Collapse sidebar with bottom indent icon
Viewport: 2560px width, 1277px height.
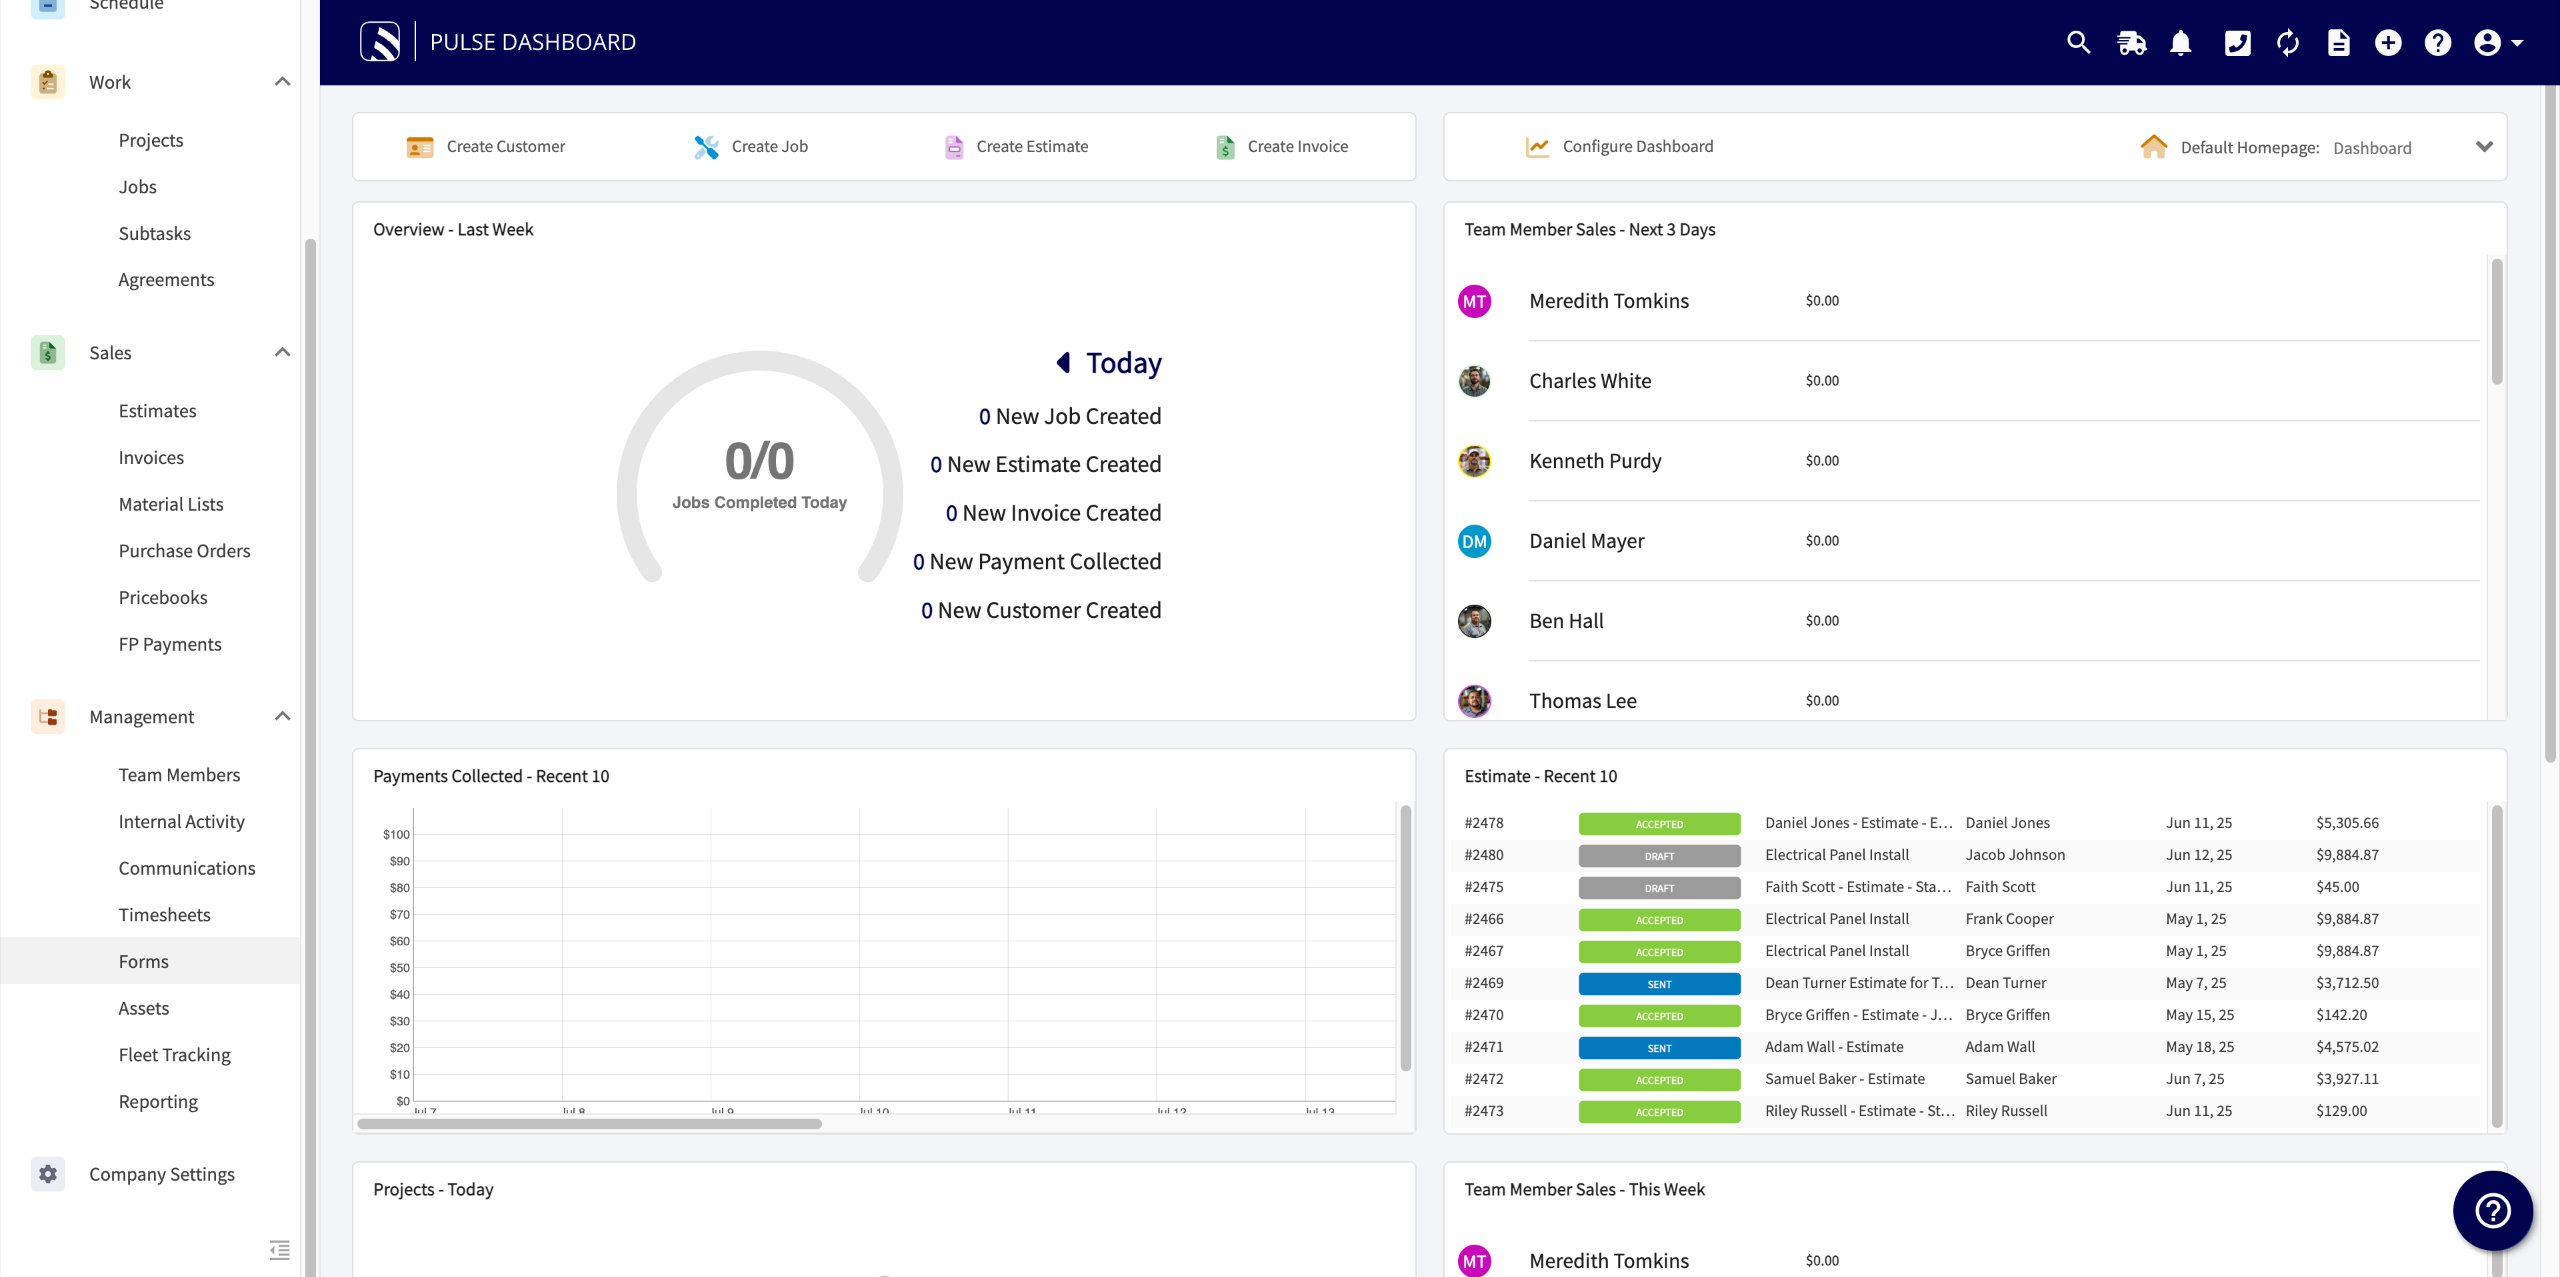[279, 1249]
